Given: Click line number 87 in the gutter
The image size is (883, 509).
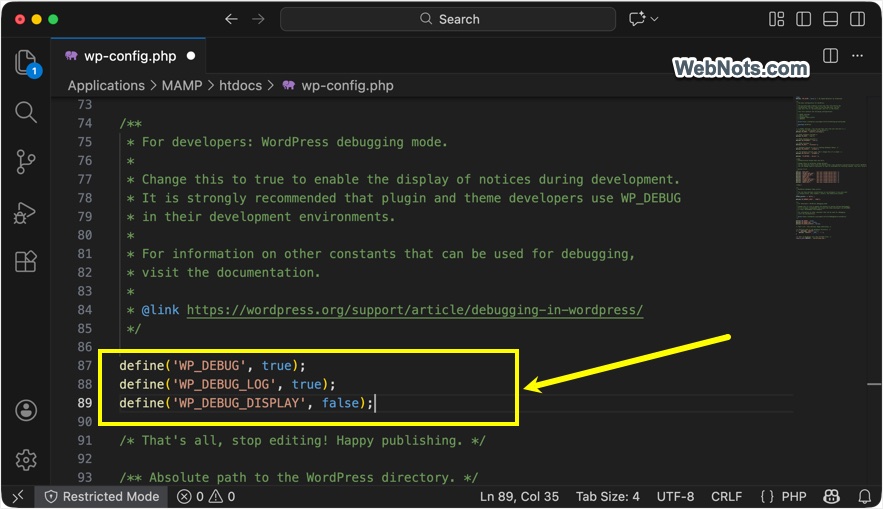Looking at the screenshot, I should click(x=84, y=365).
